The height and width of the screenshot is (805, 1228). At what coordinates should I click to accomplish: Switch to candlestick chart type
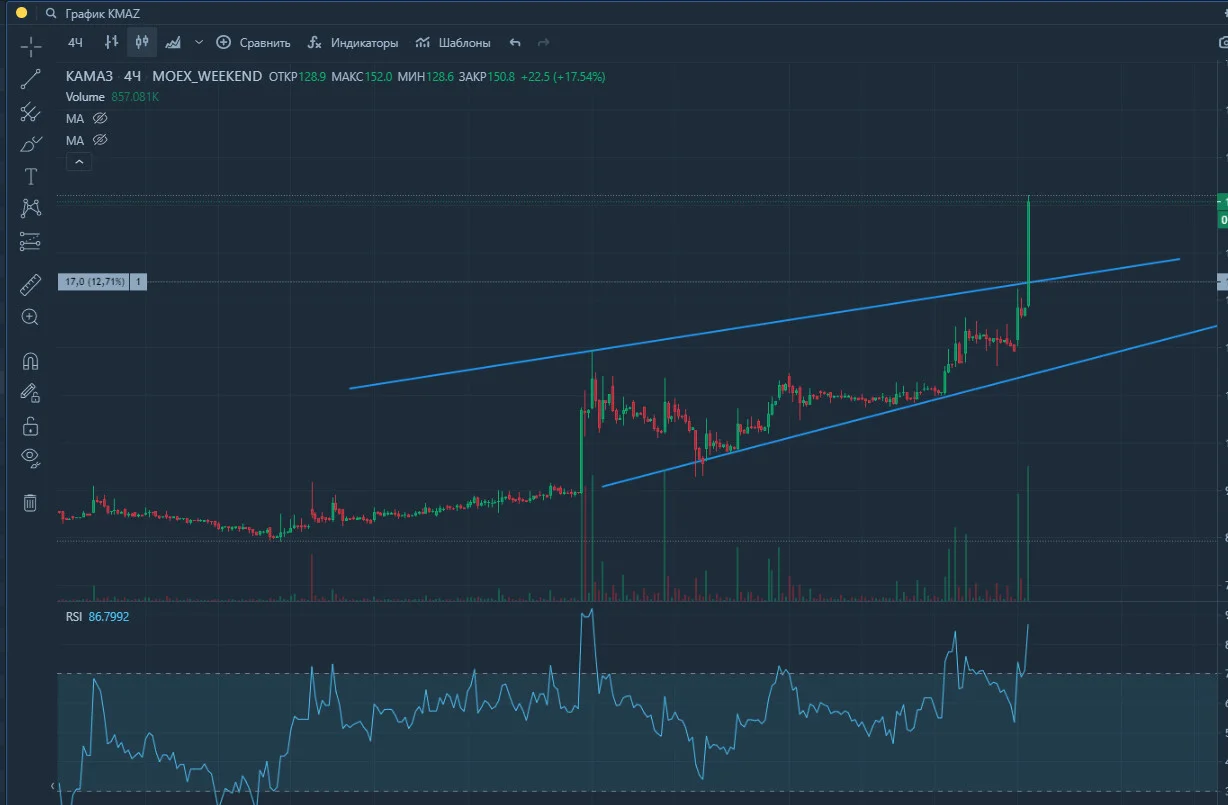point(142,42)
